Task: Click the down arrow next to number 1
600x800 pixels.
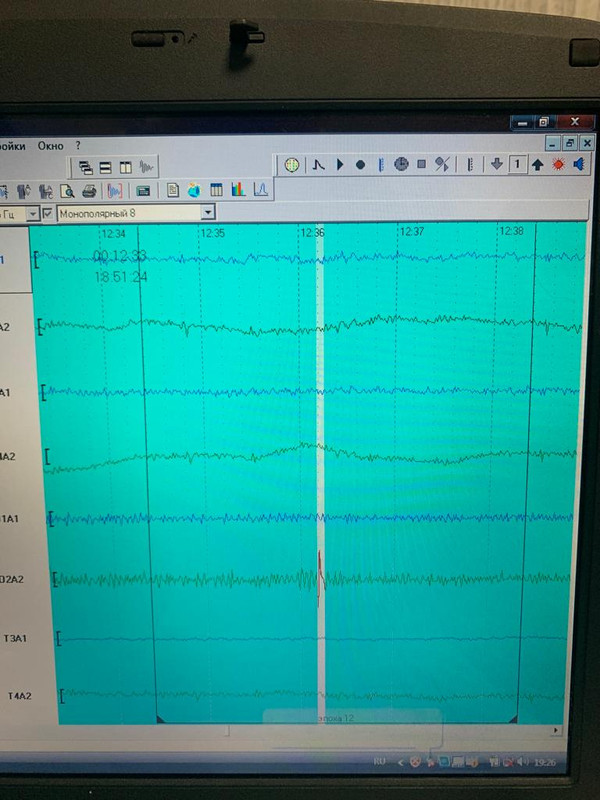Action: coord(496,164)
